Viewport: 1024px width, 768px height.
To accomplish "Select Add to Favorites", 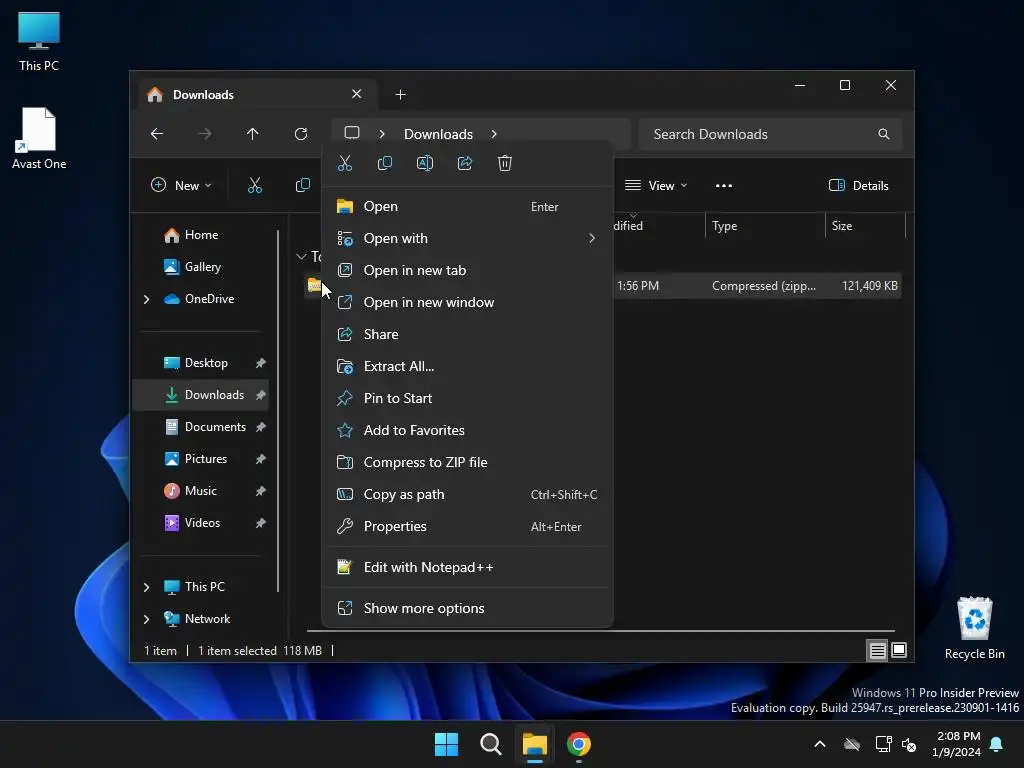I will (x=467, y=430).
